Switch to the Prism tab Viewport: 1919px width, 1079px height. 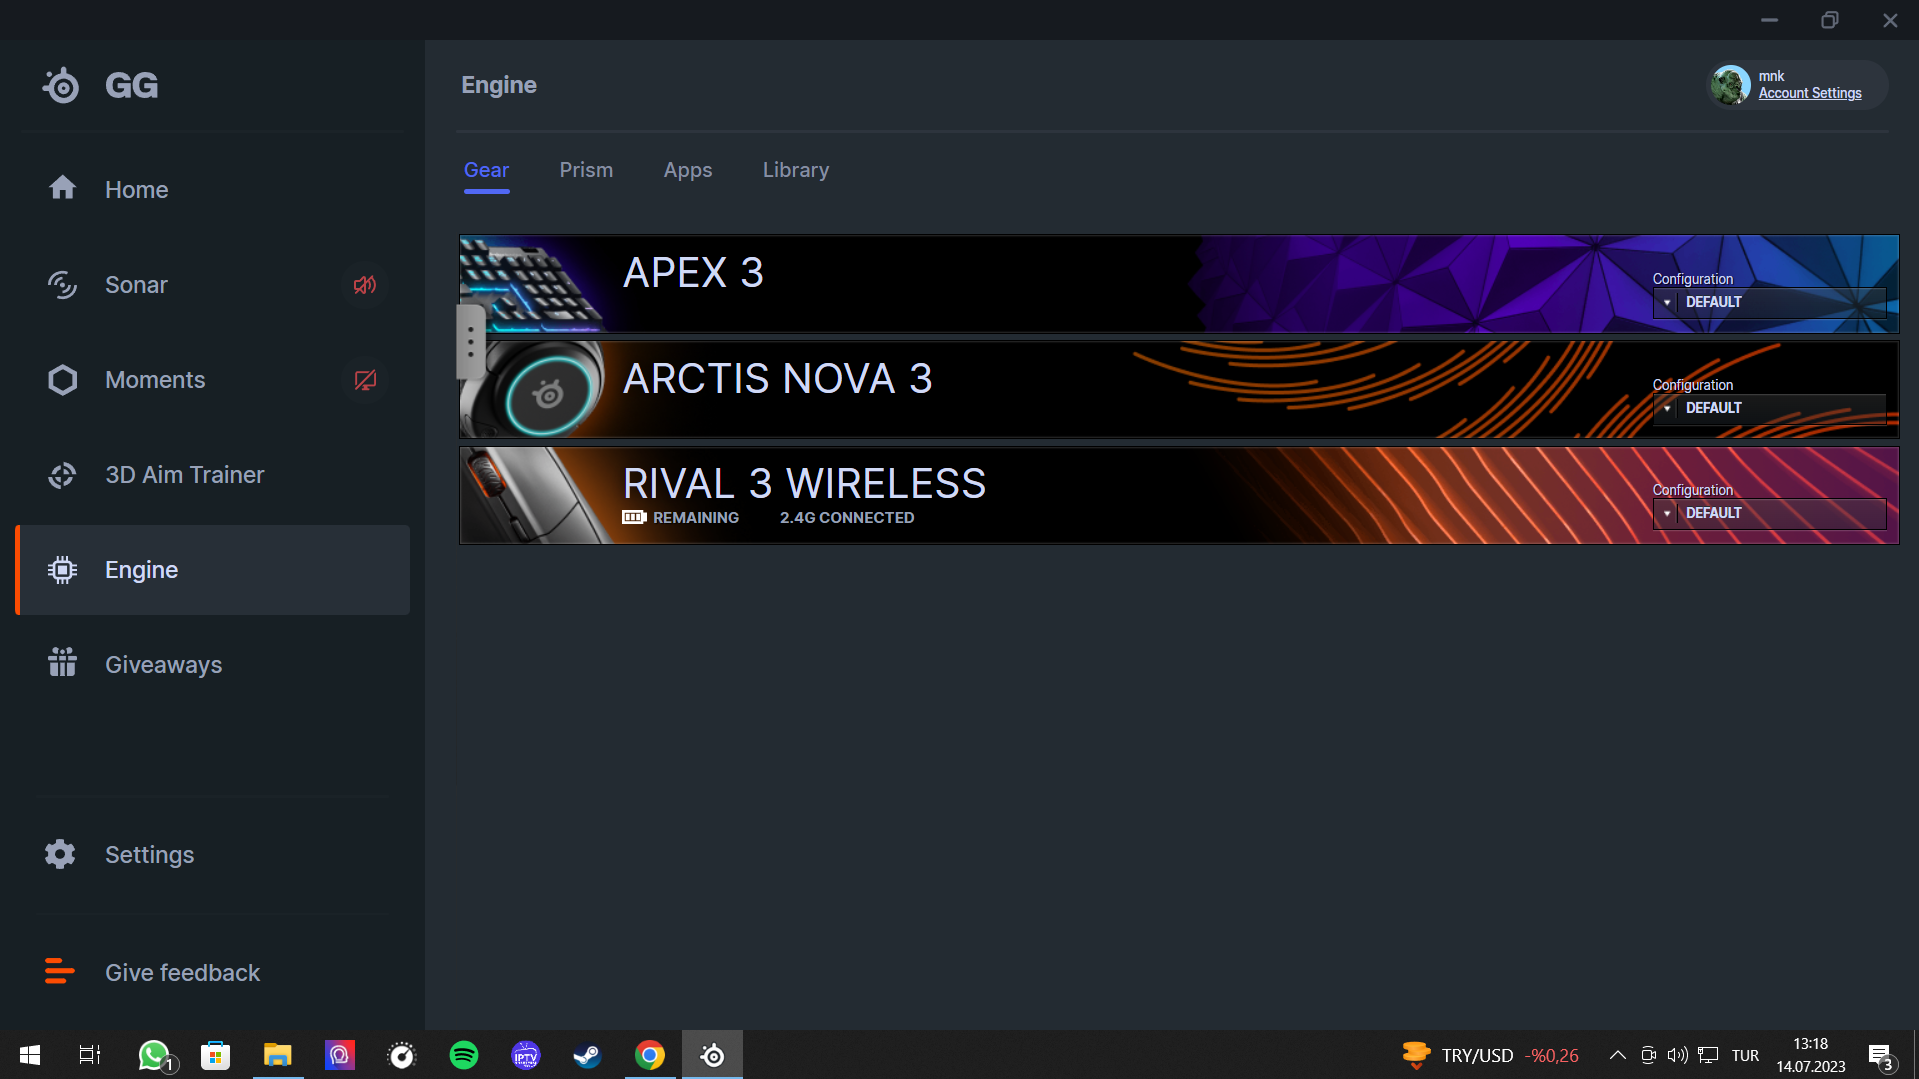(586, 170)
